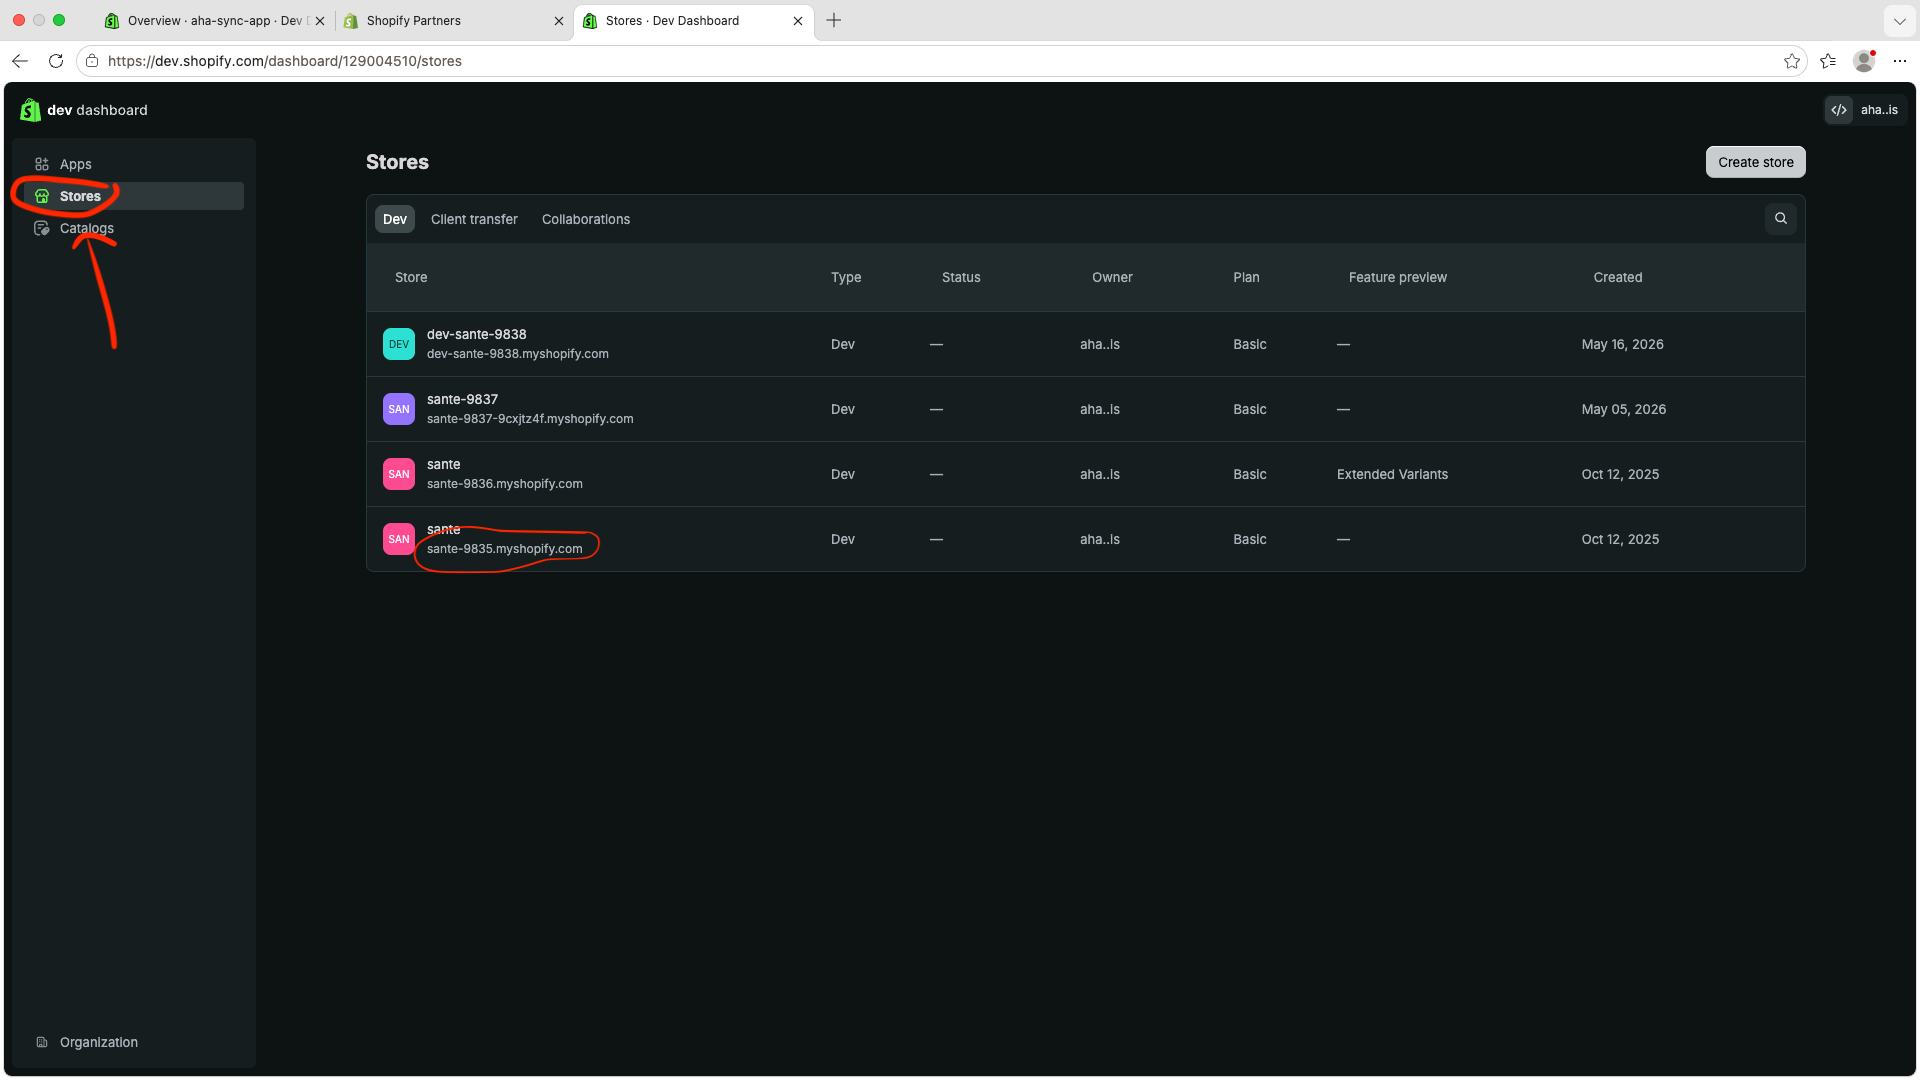
Task: Close the Stores Dev Dashboard tab
Action: click(x=798, y=21)
